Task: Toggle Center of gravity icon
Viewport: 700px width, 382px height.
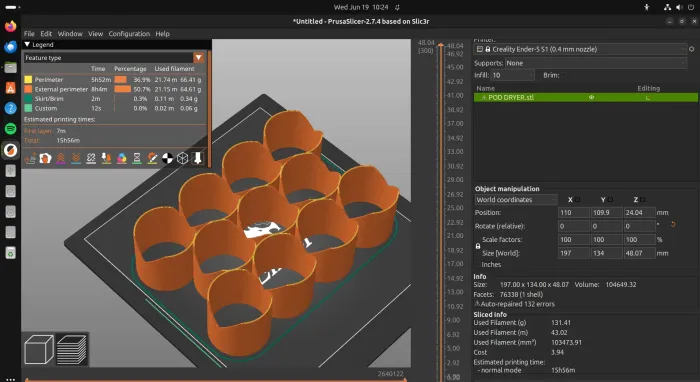Action: (x=167, y=158)
